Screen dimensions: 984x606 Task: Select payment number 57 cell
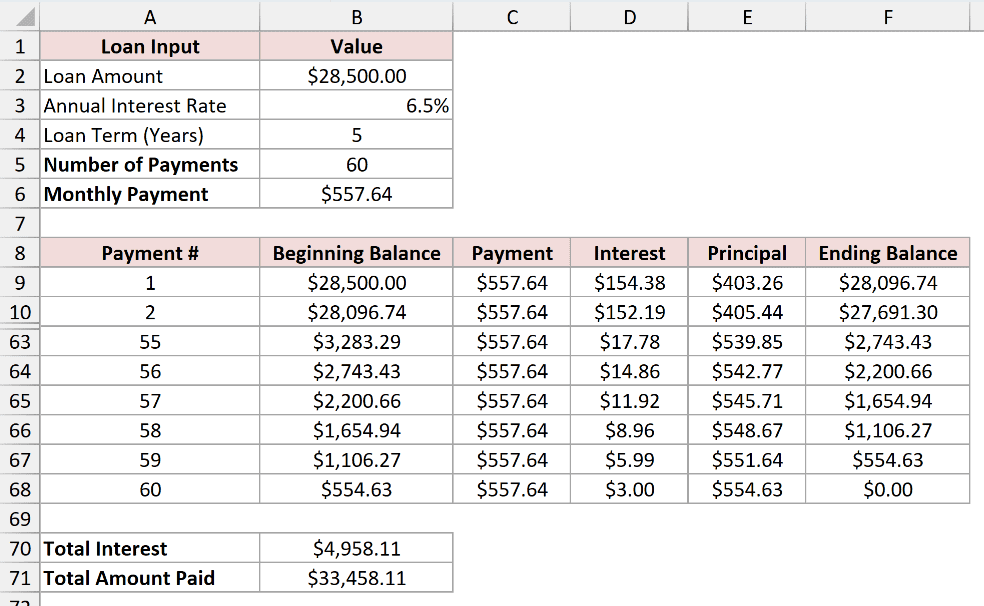tap(149, 400)
